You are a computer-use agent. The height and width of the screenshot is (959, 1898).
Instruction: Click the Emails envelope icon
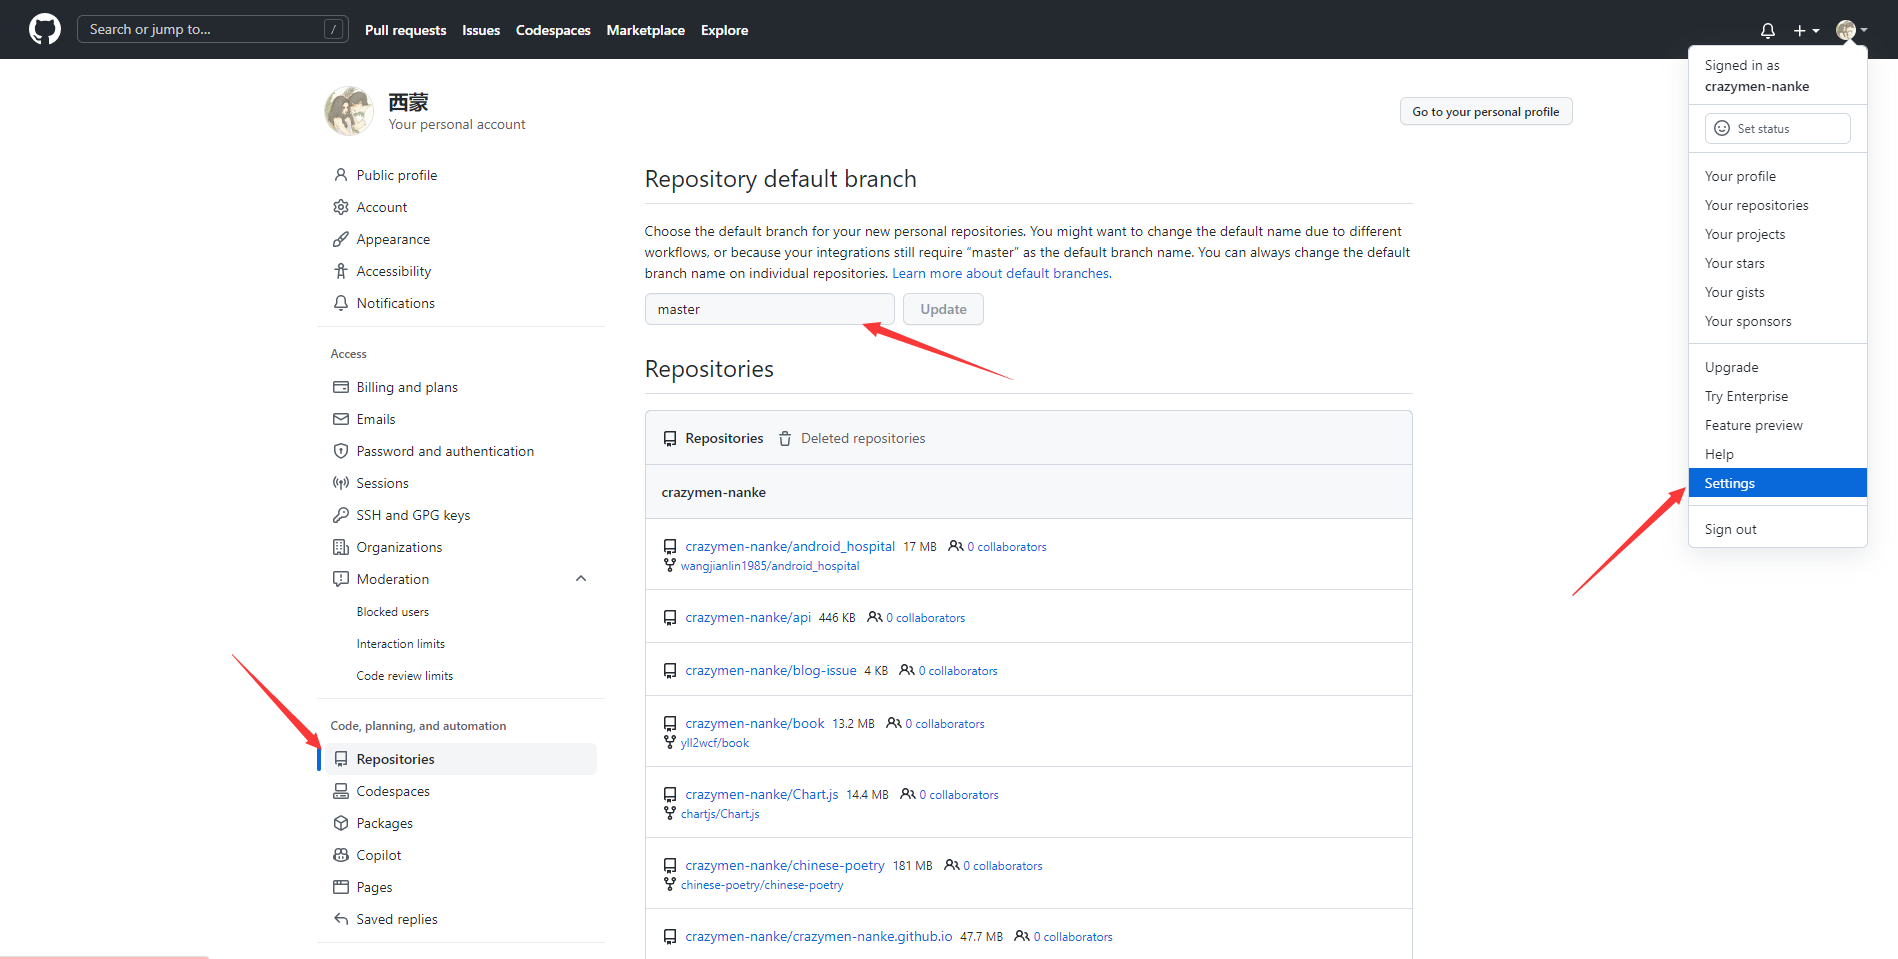341,419
